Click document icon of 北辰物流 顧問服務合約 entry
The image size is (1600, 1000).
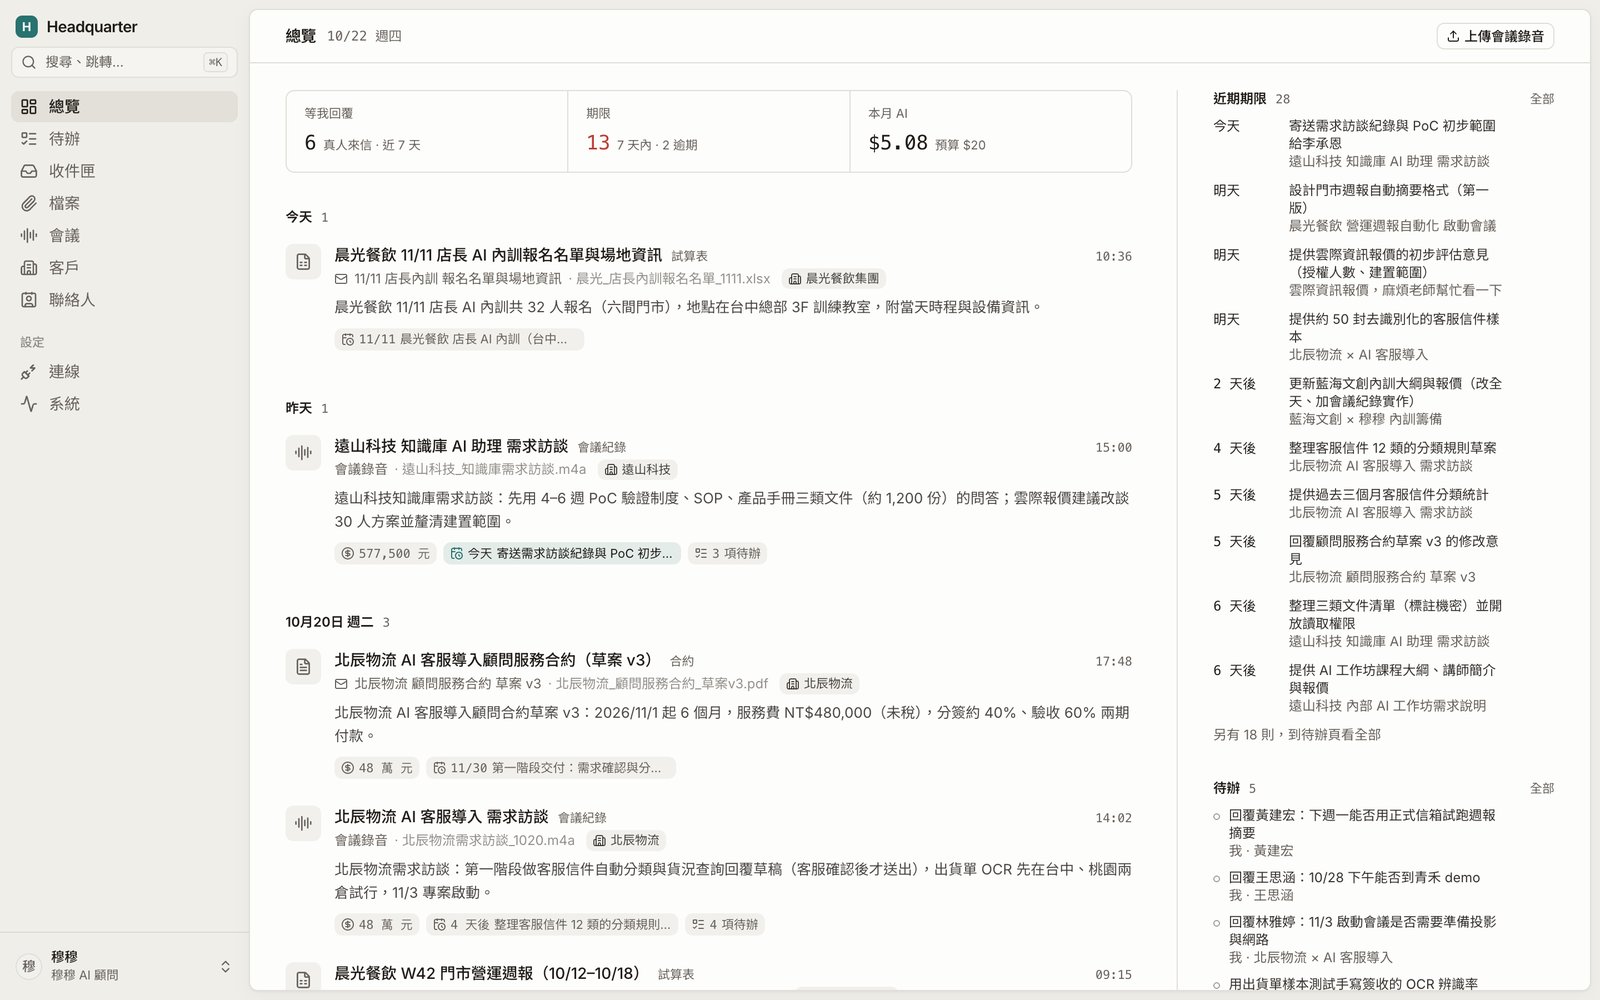point(303,667)
